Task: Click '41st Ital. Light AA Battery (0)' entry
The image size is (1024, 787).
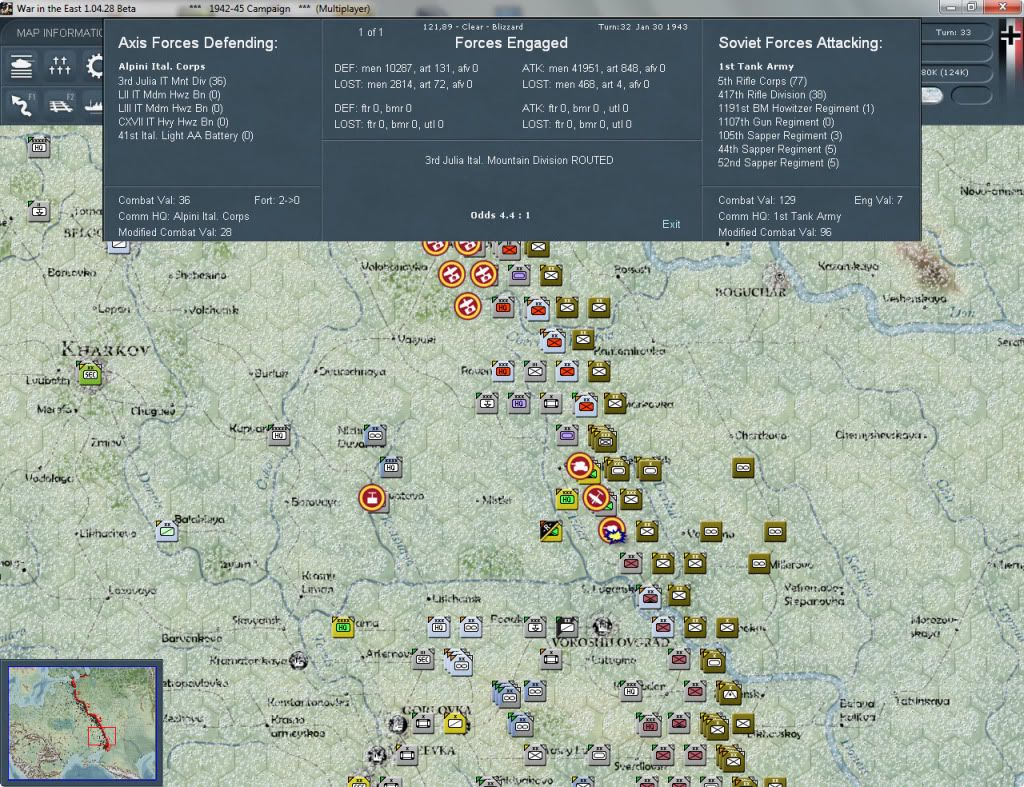Action: point(185,136)
